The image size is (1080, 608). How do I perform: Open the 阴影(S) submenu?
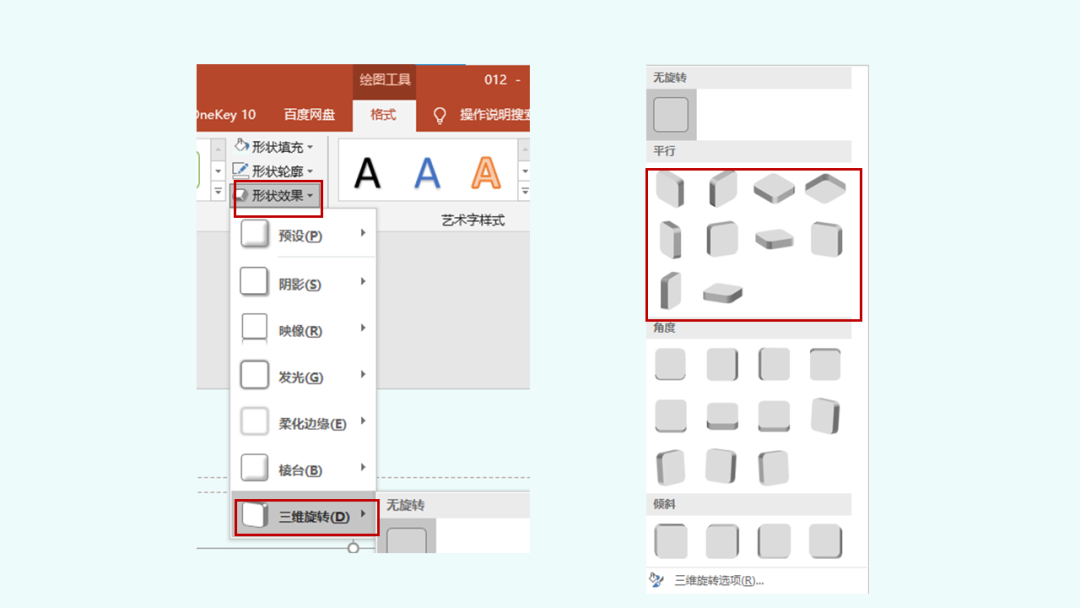point(304,283)
